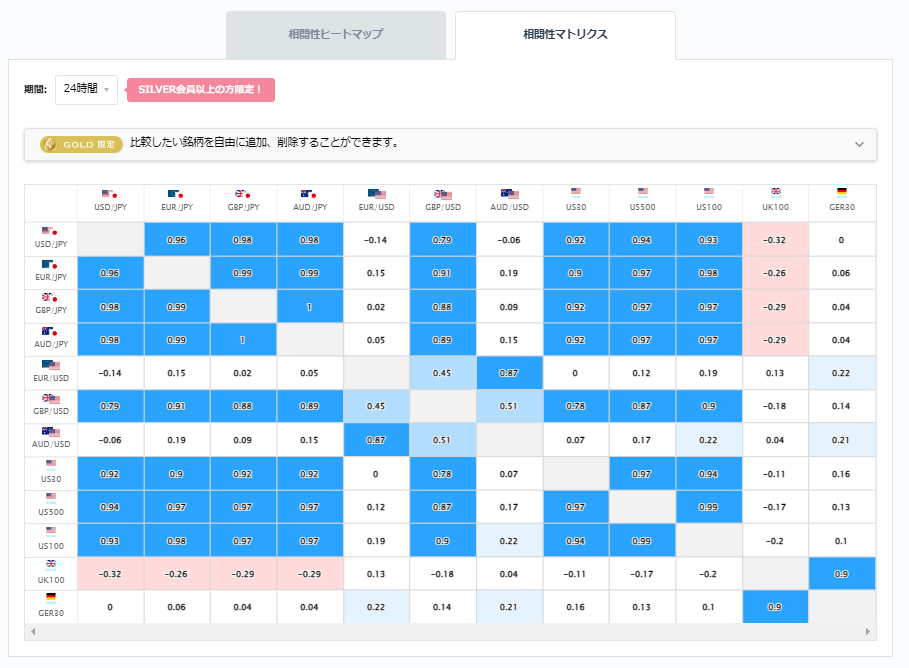Click the 0.79 cell in USD/JPY row
The image size is (909, 668).
pyautogui.click(x=442, y=239)
